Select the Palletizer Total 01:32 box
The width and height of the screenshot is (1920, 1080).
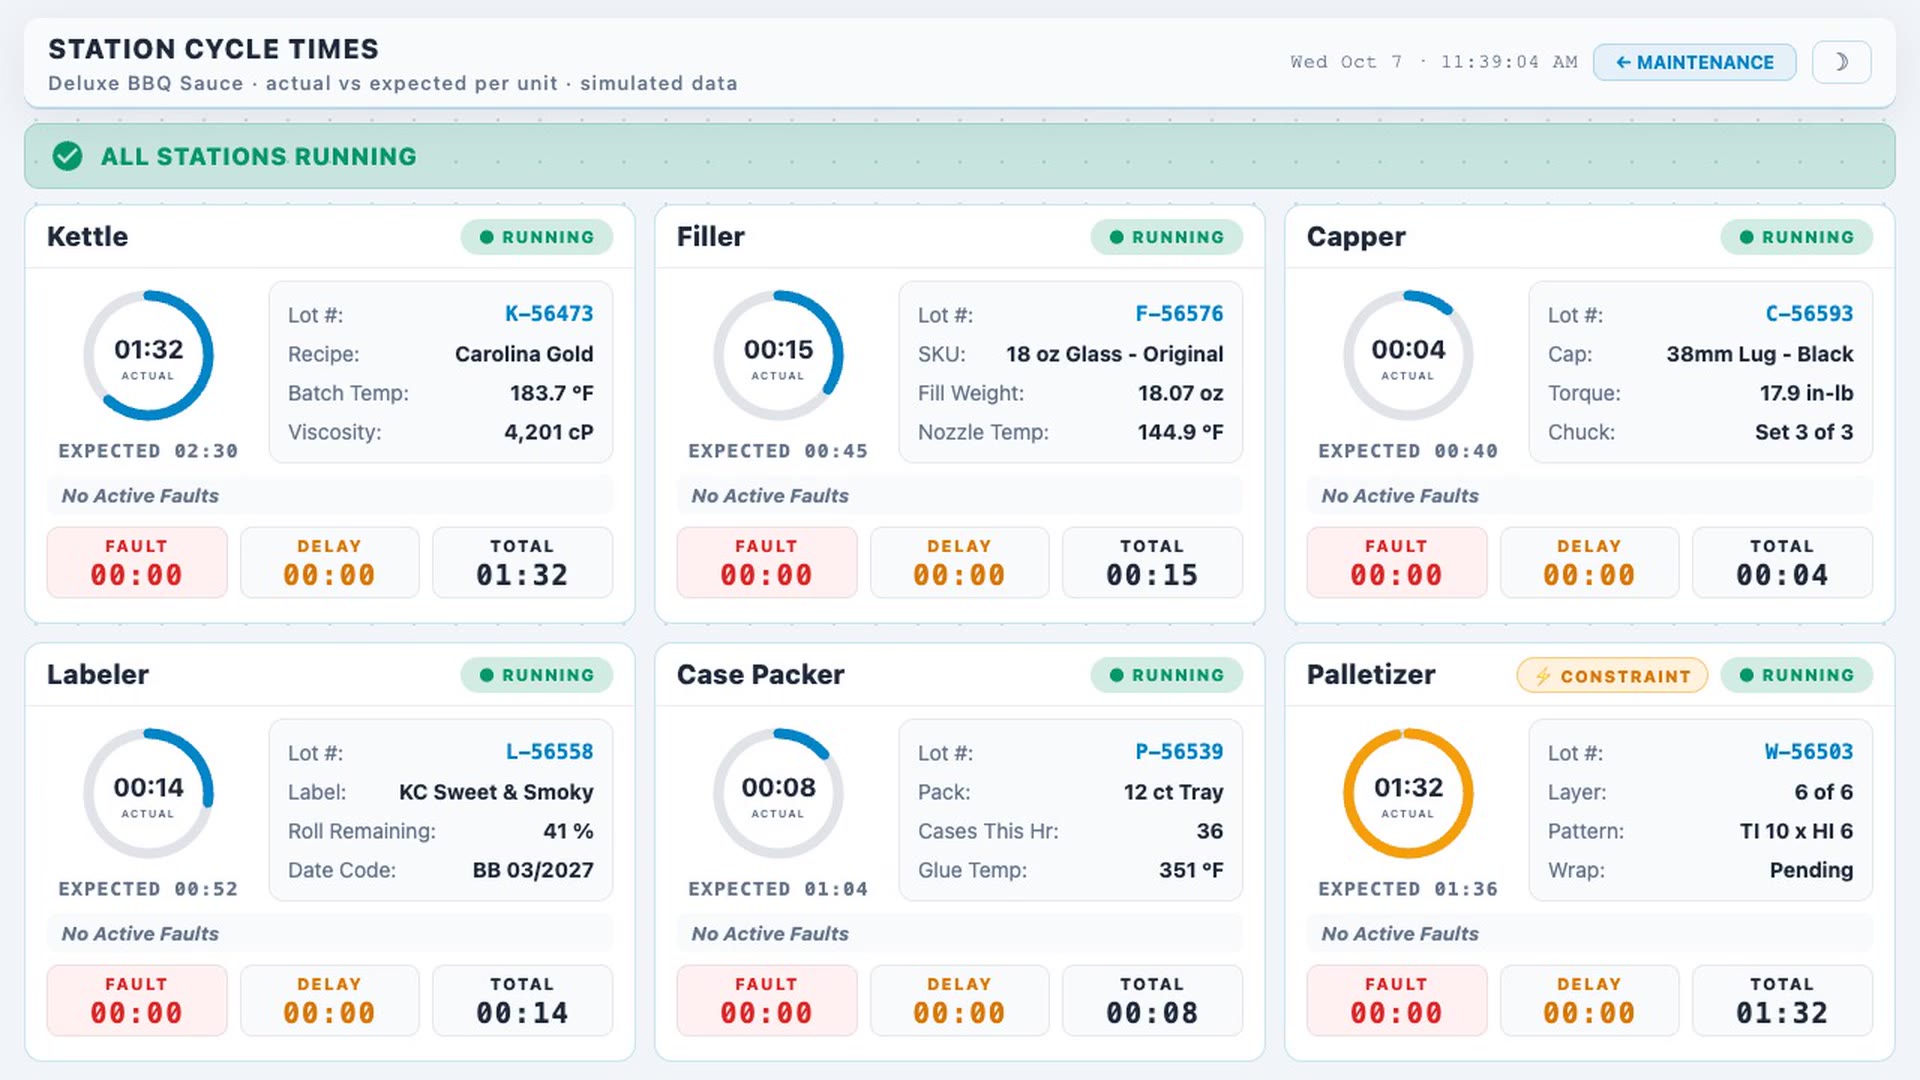1782,1001
